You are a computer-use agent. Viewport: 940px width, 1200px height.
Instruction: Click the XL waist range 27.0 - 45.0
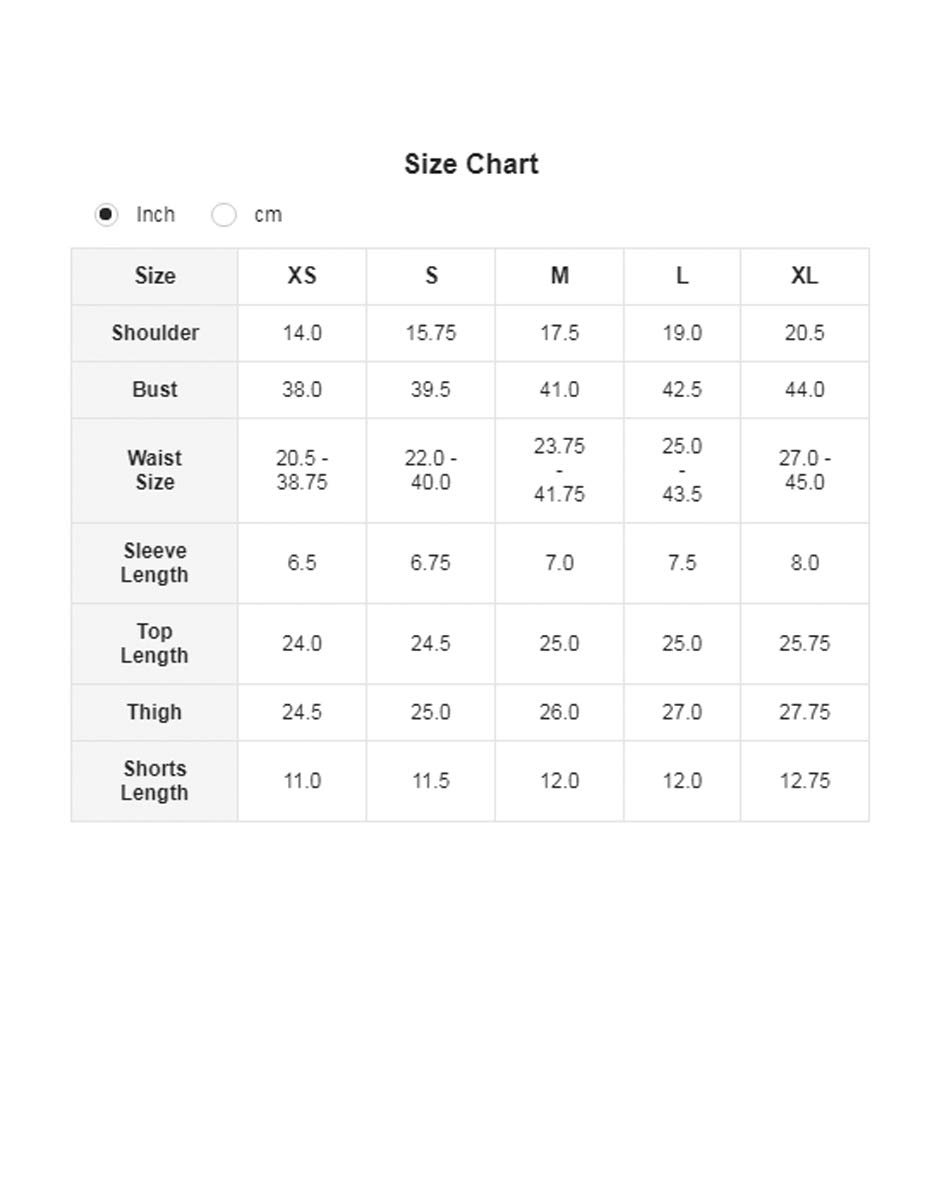(804, 470)
